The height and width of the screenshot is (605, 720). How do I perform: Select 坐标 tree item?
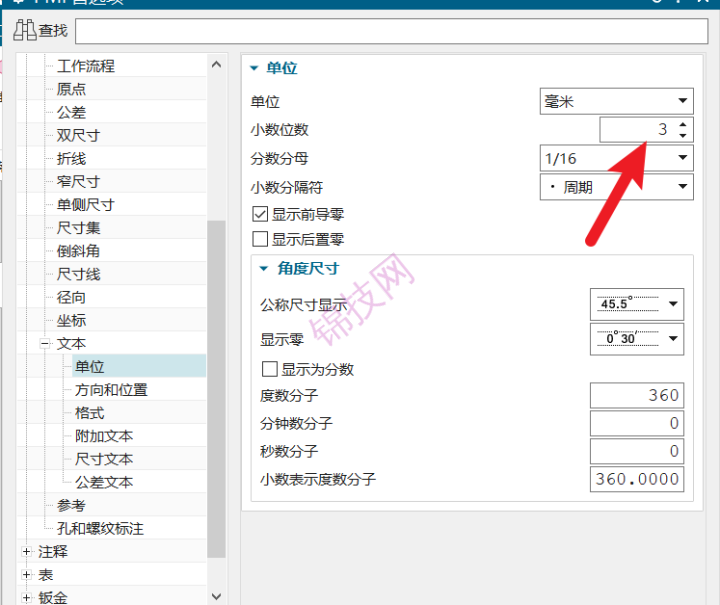pyautogui.click(x=71, y=320)
